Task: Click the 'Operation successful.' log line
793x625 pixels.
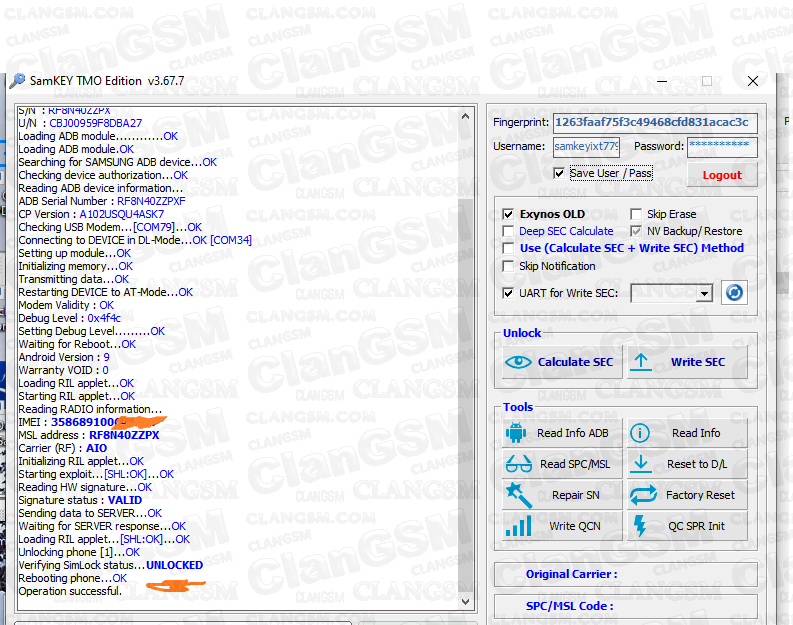Action: [x=70, y=591]
